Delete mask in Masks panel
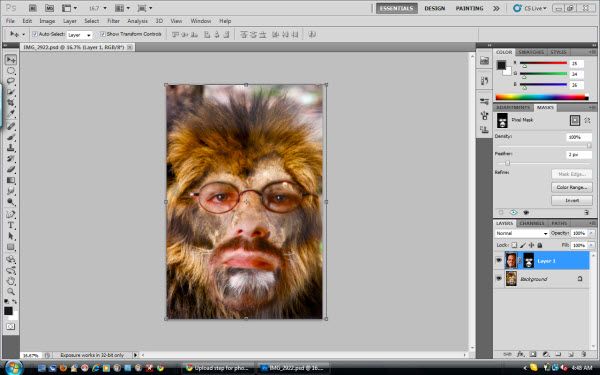 (586, 212)
